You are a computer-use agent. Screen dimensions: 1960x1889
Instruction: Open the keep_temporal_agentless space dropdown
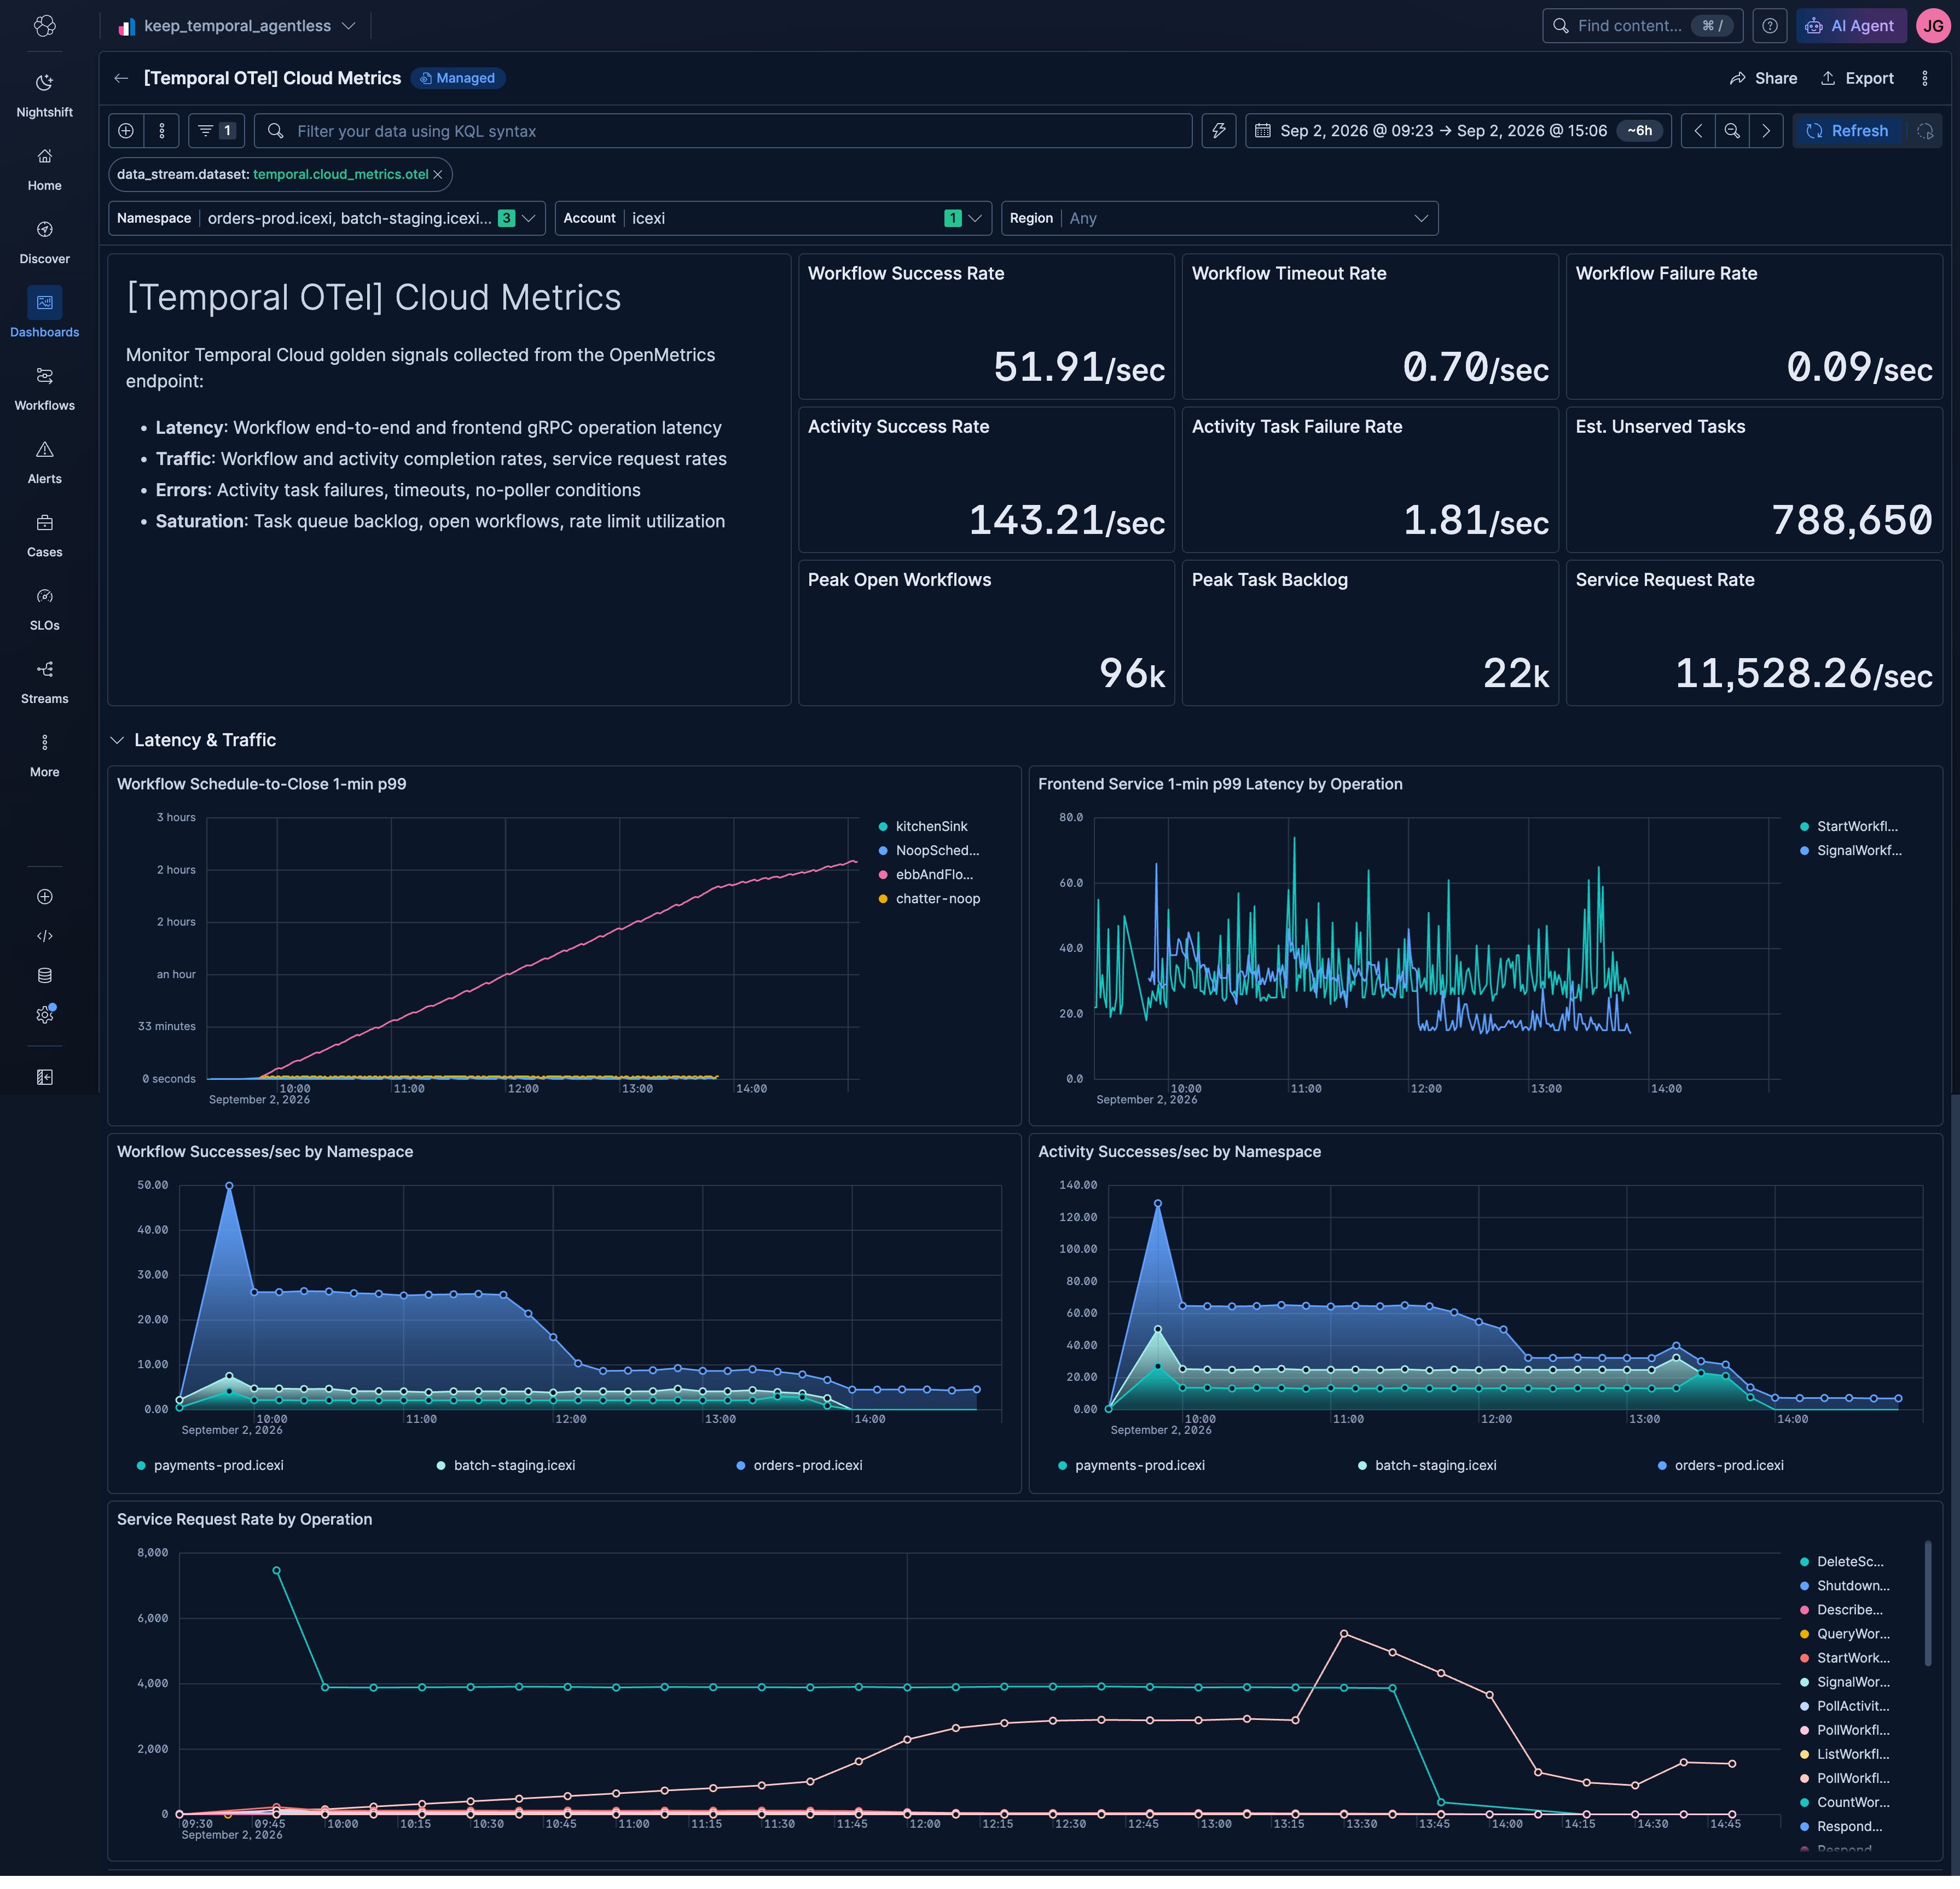click(236, 26)
